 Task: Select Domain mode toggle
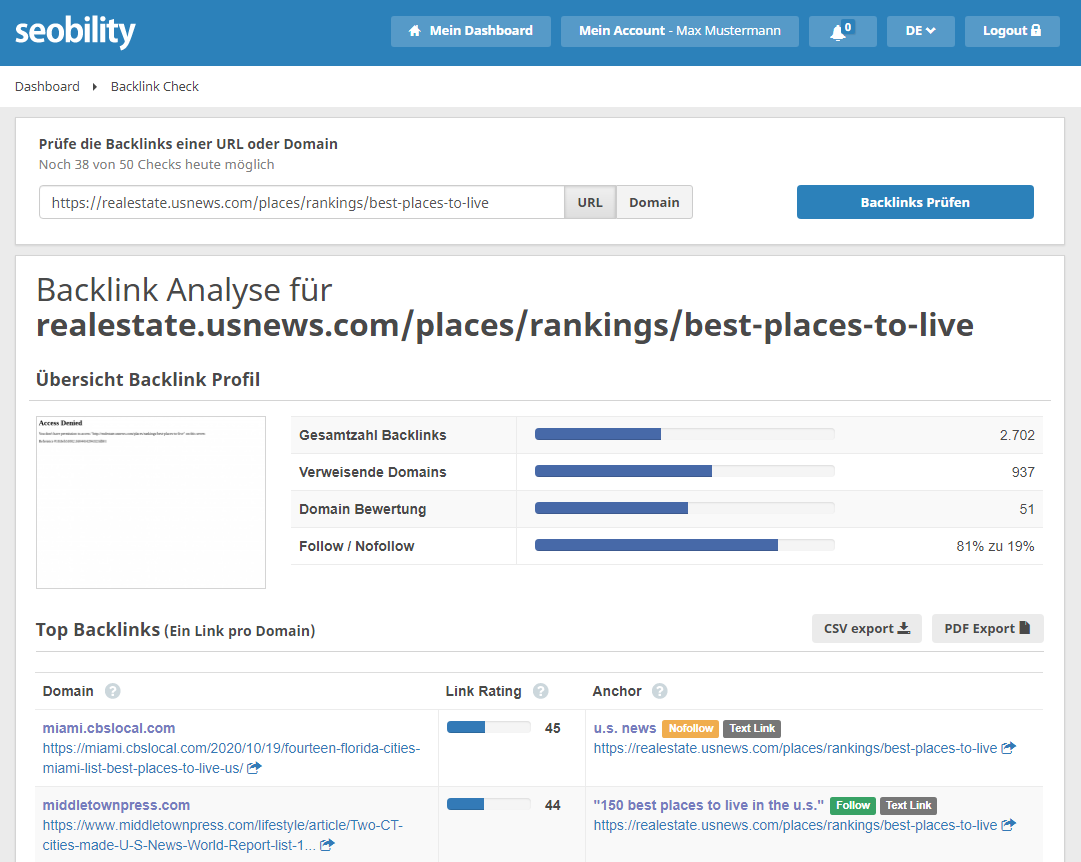[x=654, y=202]
